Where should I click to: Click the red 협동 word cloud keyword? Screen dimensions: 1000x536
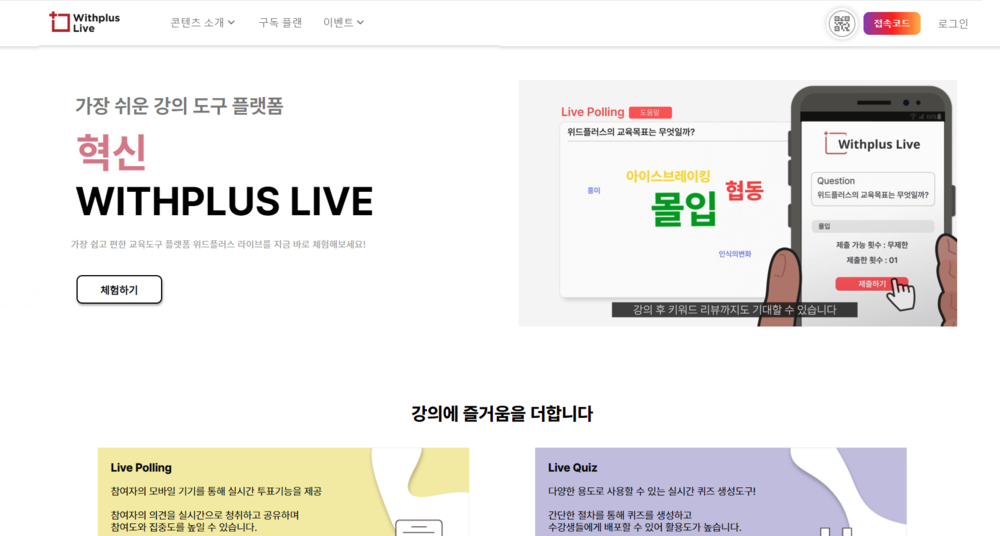pos(744,190)
